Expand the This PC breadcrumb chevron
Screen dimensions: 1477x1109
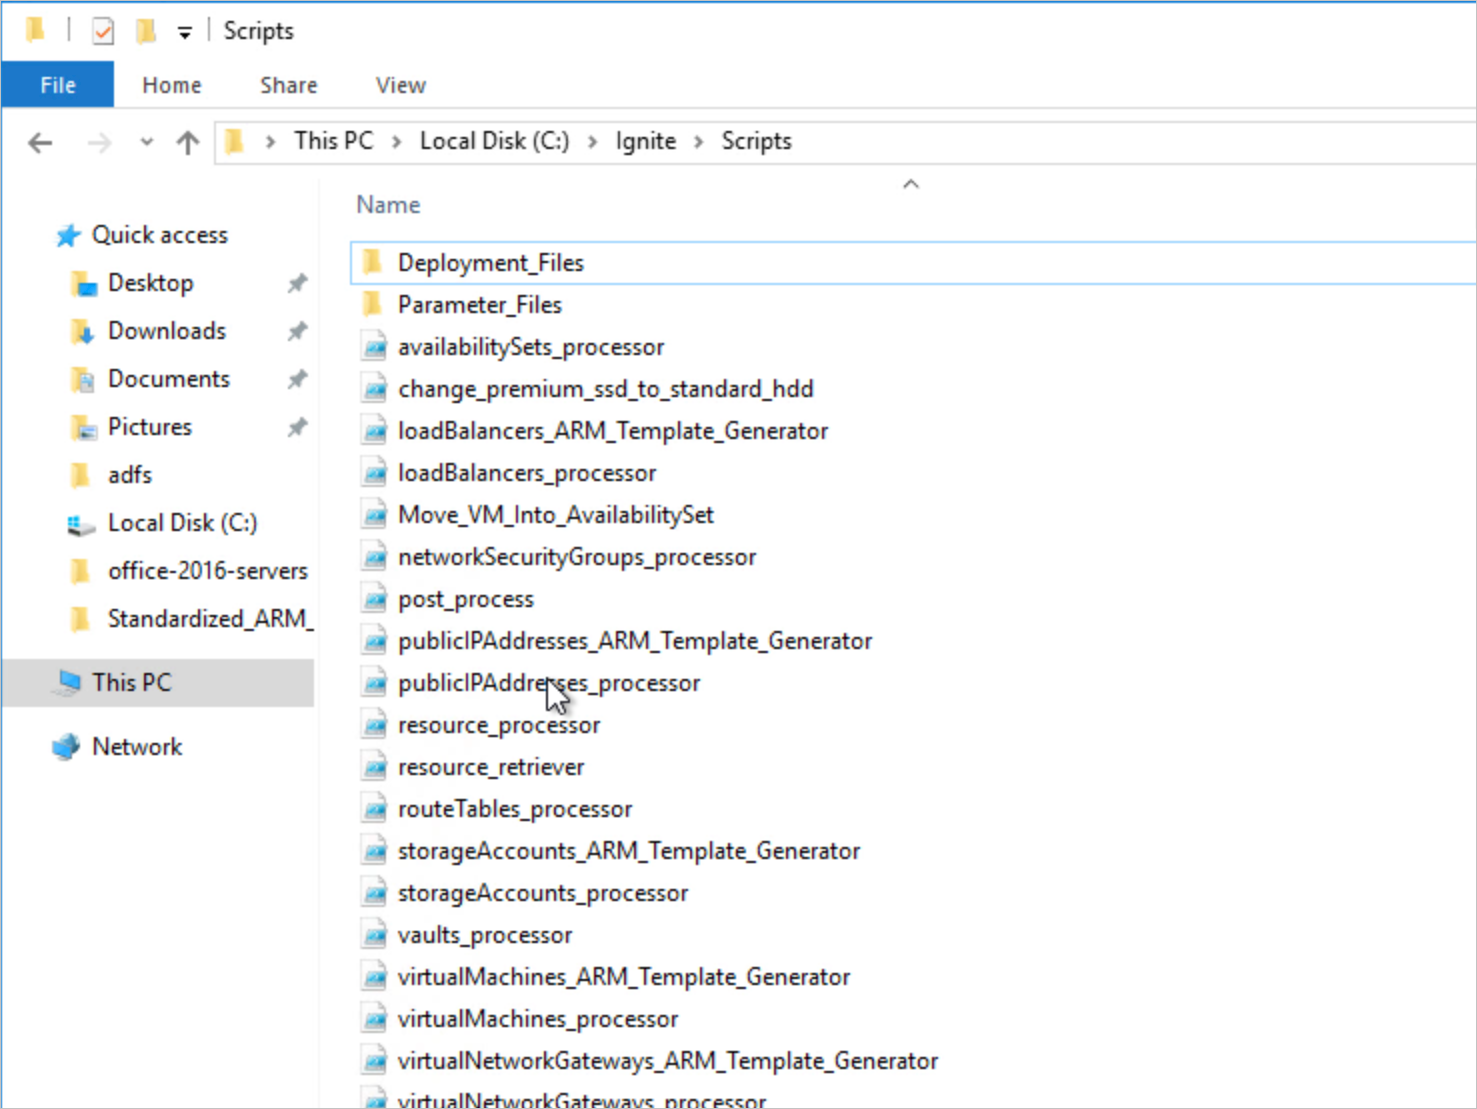[399, 141]
